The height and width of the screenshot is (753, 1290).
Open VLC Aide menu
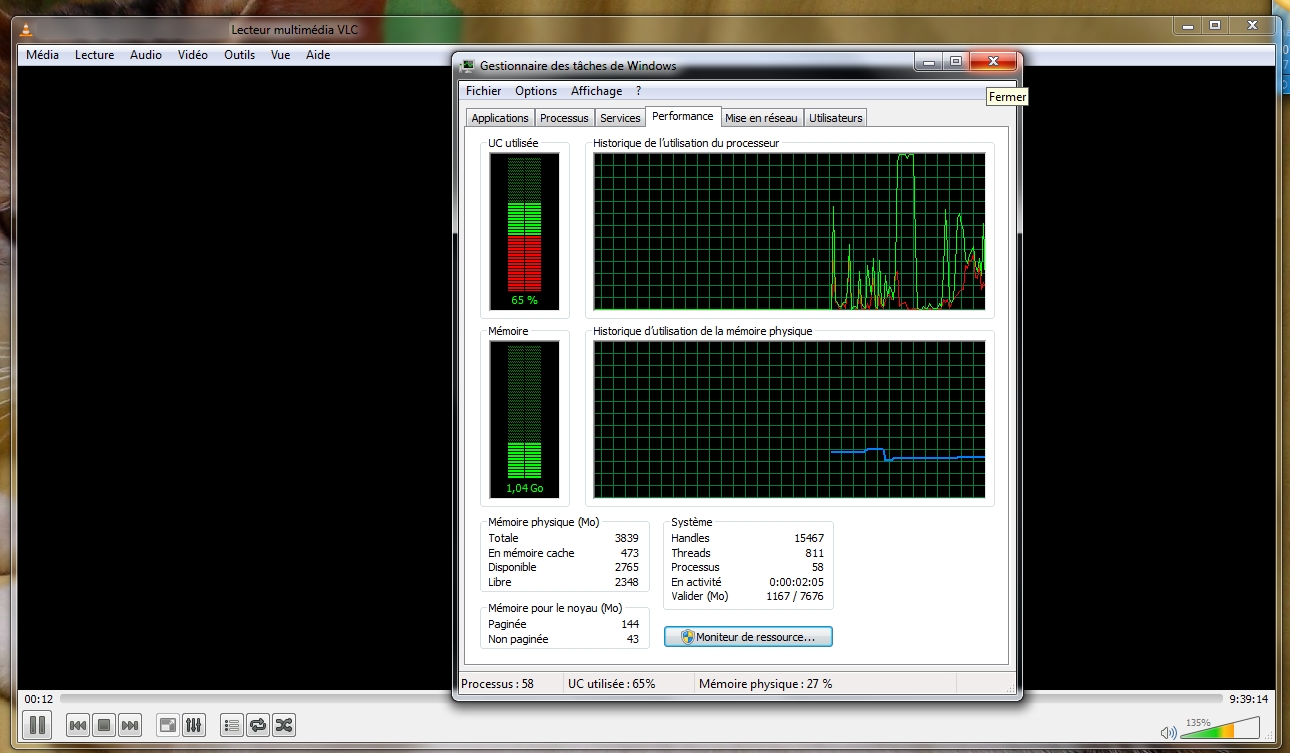point(318,55)
